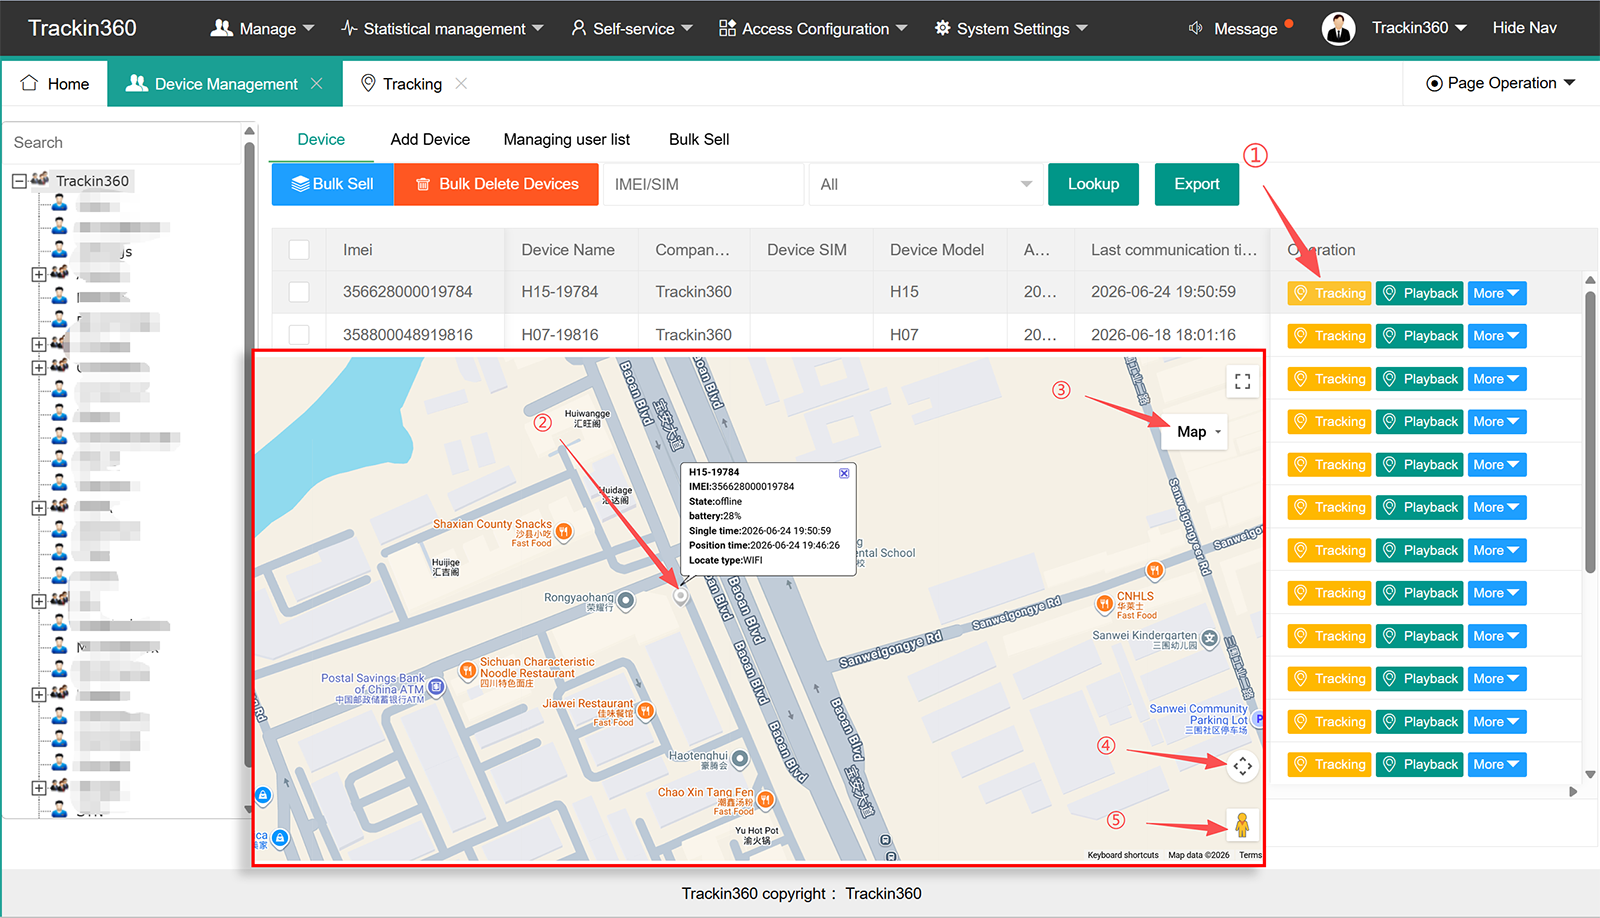Image resolution: width=1600 pixels, height=918 pixels.
Task: Click Sichuan Characteristic Noodle Restaurant marker
Action: (x=467, y=671)
